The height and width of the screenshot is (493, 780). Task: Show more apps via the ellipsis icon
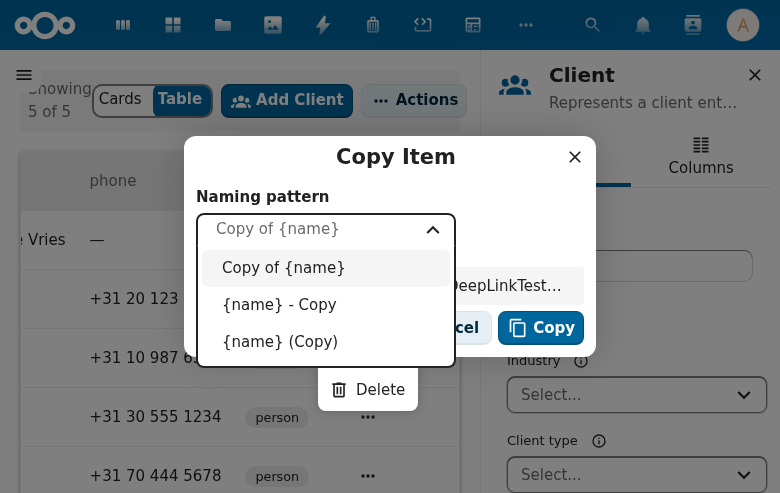[526, 25]
